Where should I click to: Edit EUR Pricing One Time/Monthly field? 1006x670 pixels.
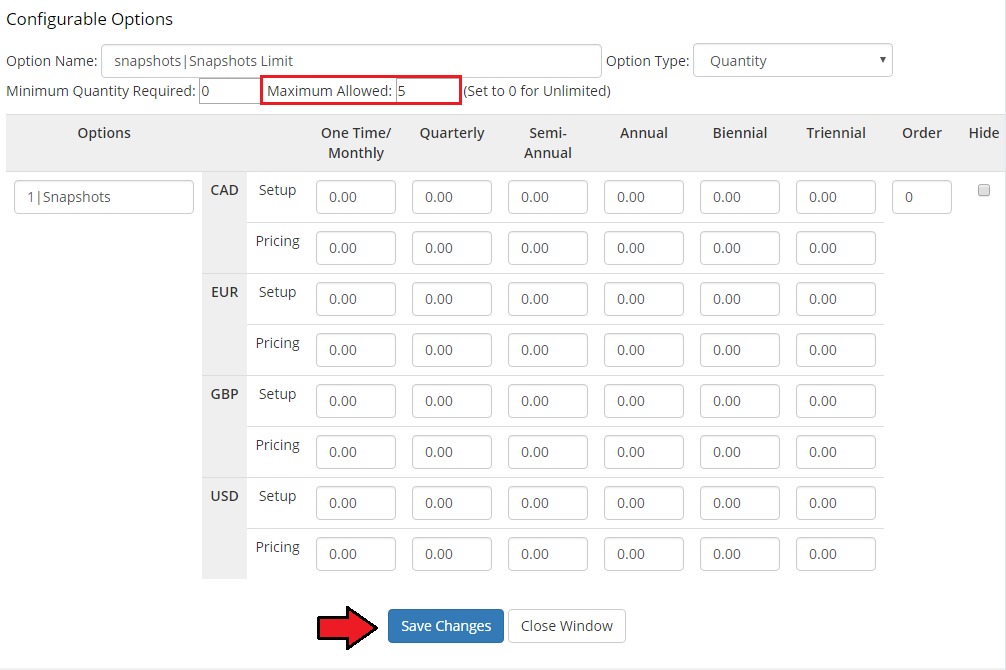(356, 350)
